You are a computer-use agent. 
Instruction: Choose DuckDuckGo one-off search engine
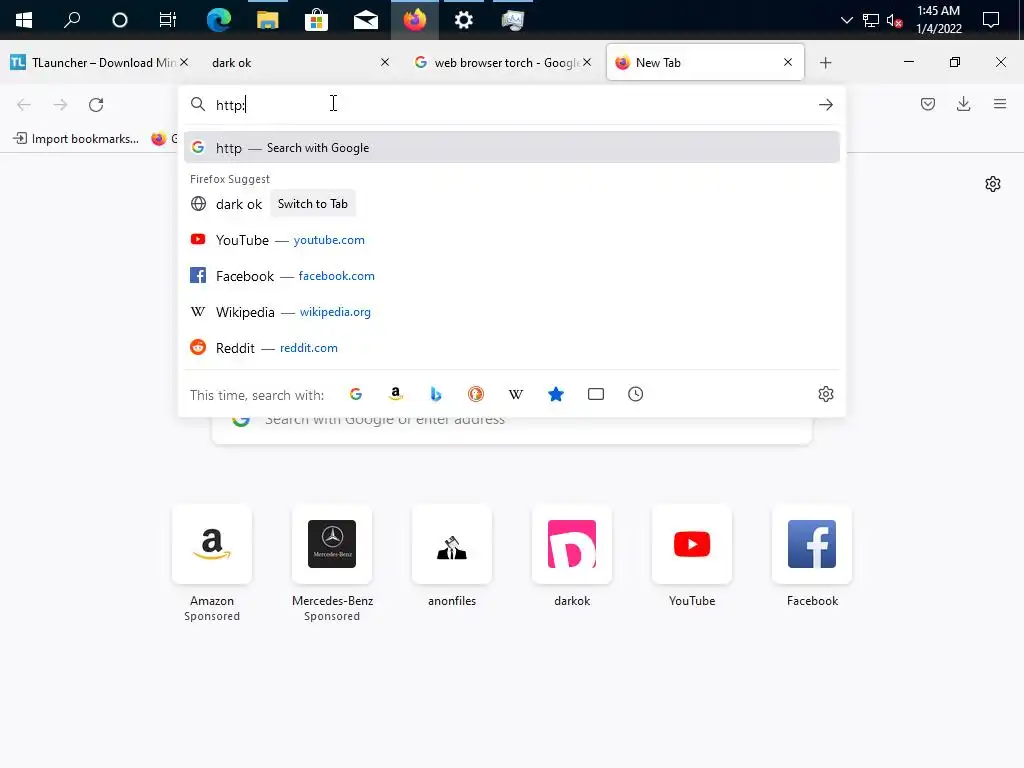[475, 394]
